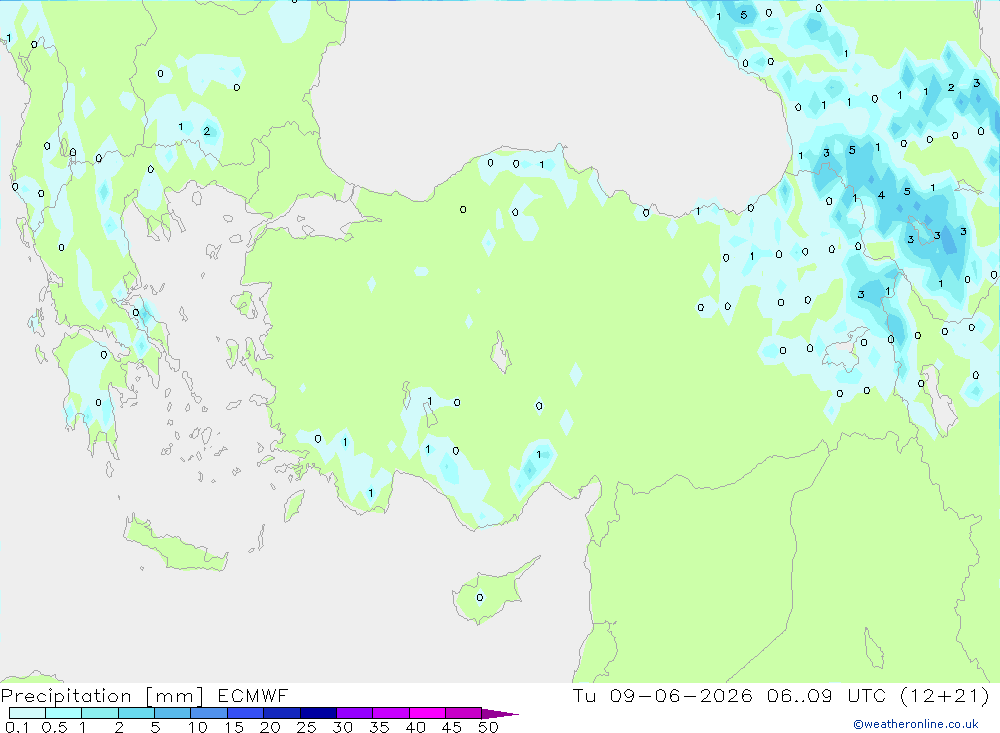Click the '30' legend label

point(343,727)
